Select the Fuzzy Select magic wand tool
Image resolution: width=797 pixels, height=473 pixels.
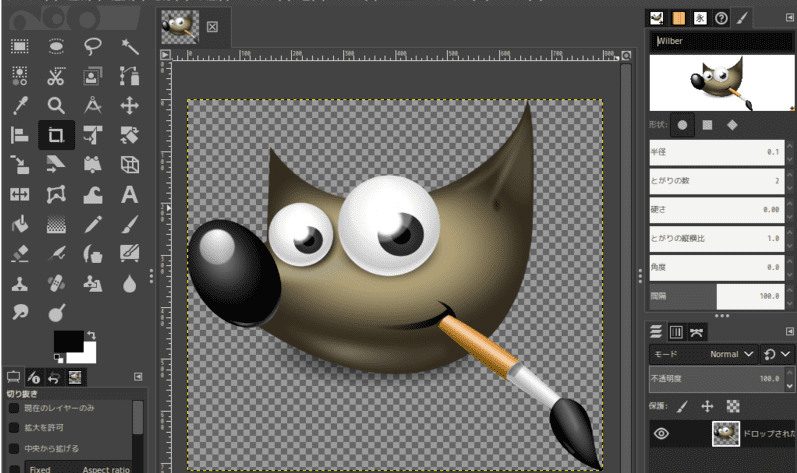tap(130, 47)
